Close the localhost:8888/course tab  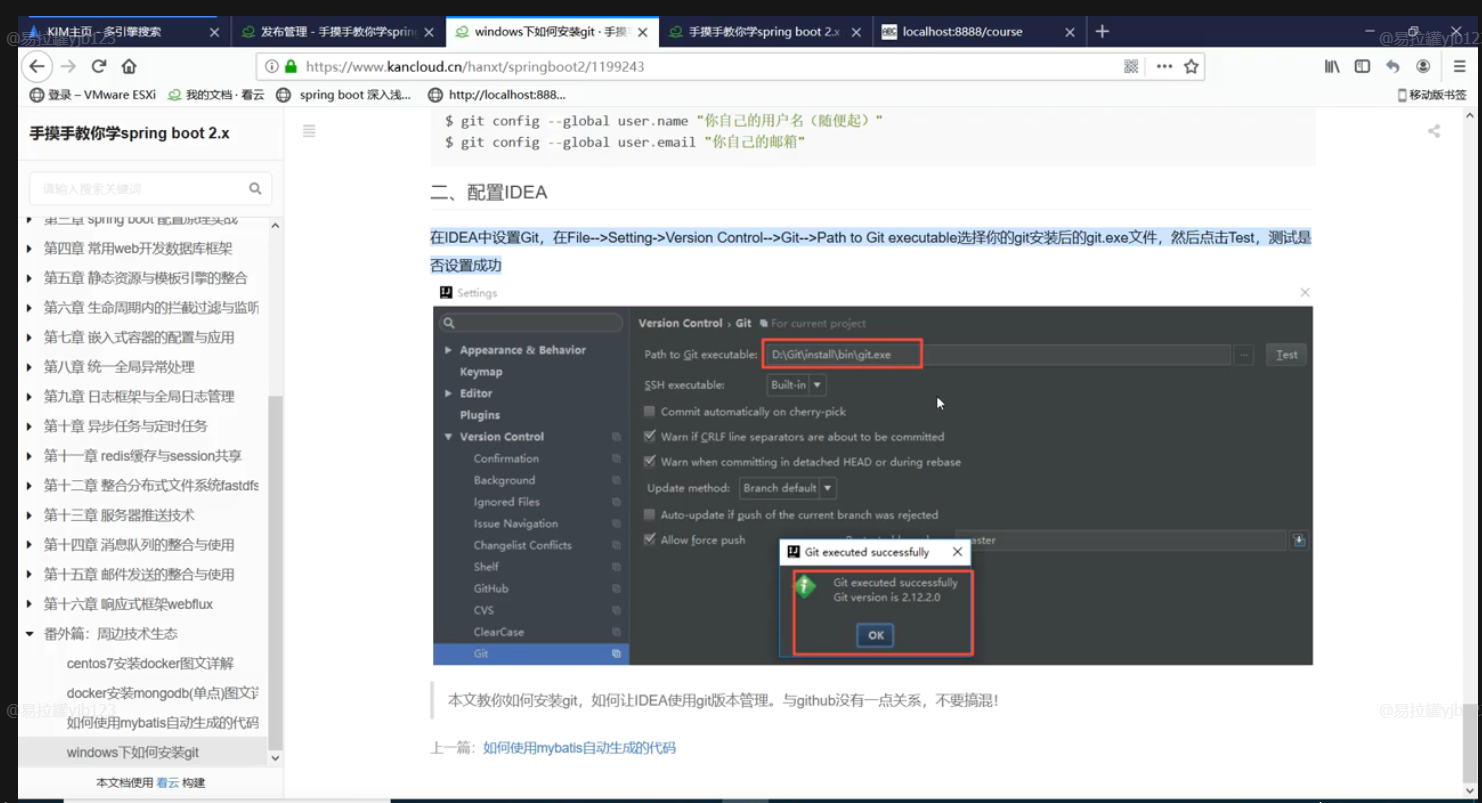[1070, 32]
